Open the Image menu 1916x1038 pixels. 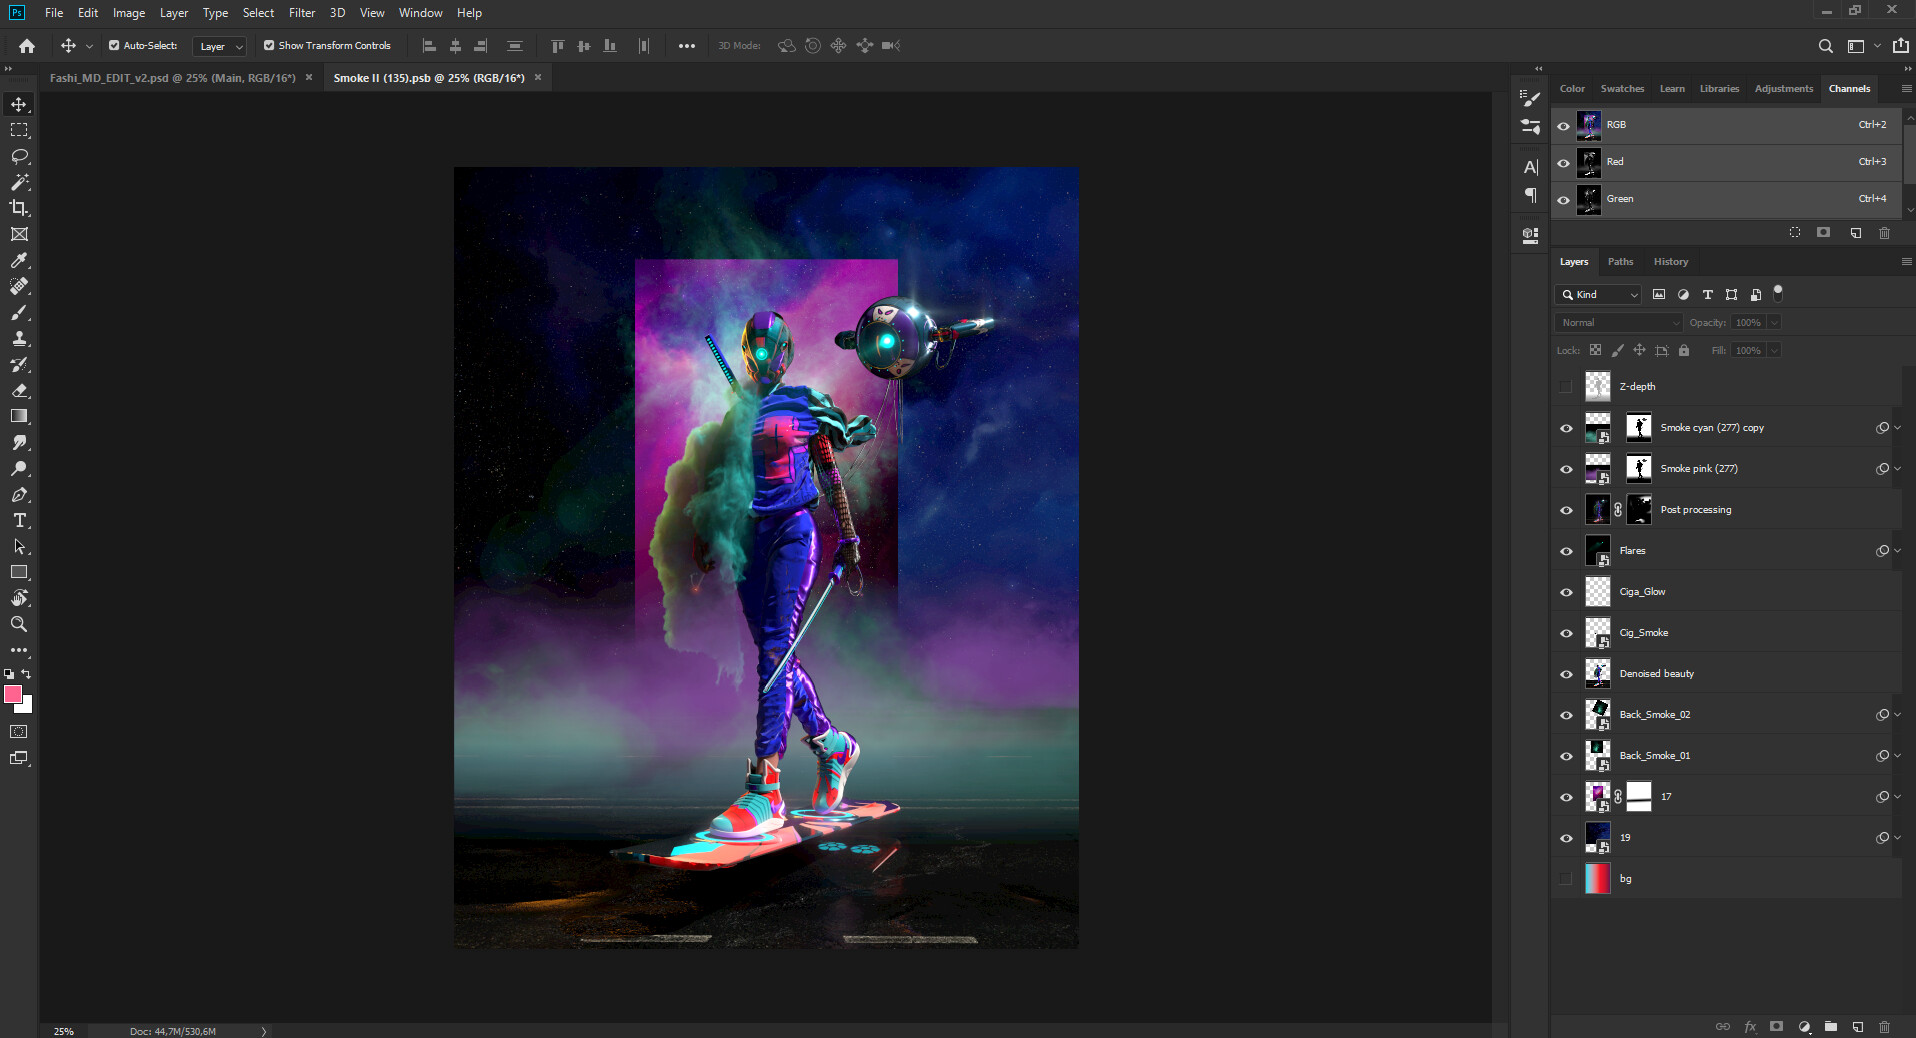[x=129, y=13]
